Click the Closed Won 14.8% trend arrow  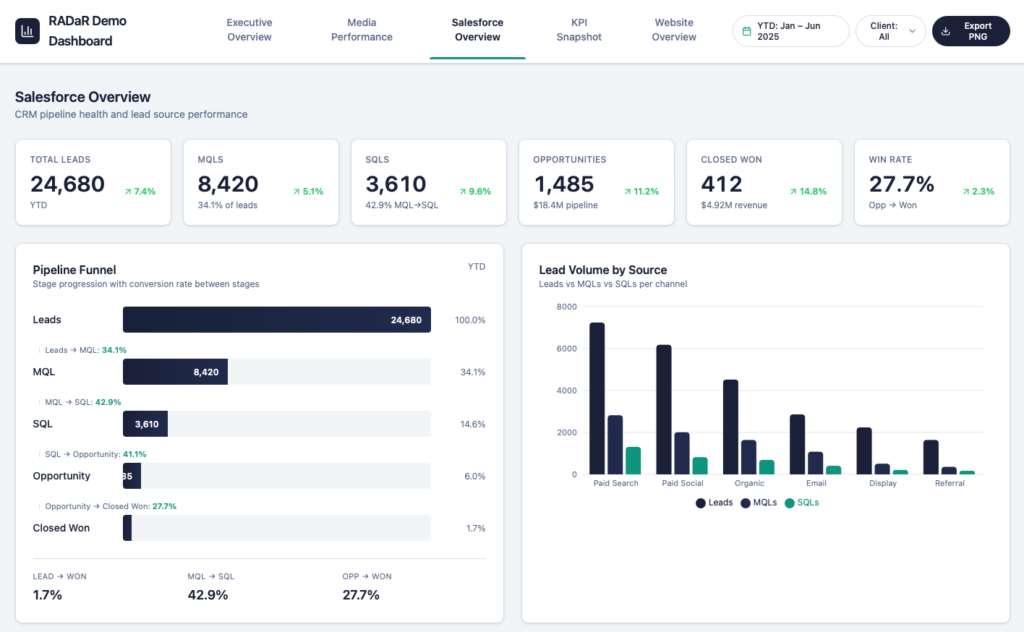(793, 191)
